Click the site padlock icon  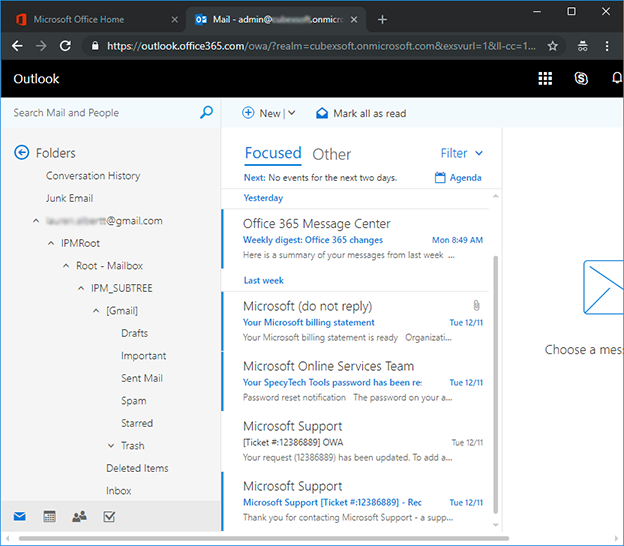coord(95,46)
